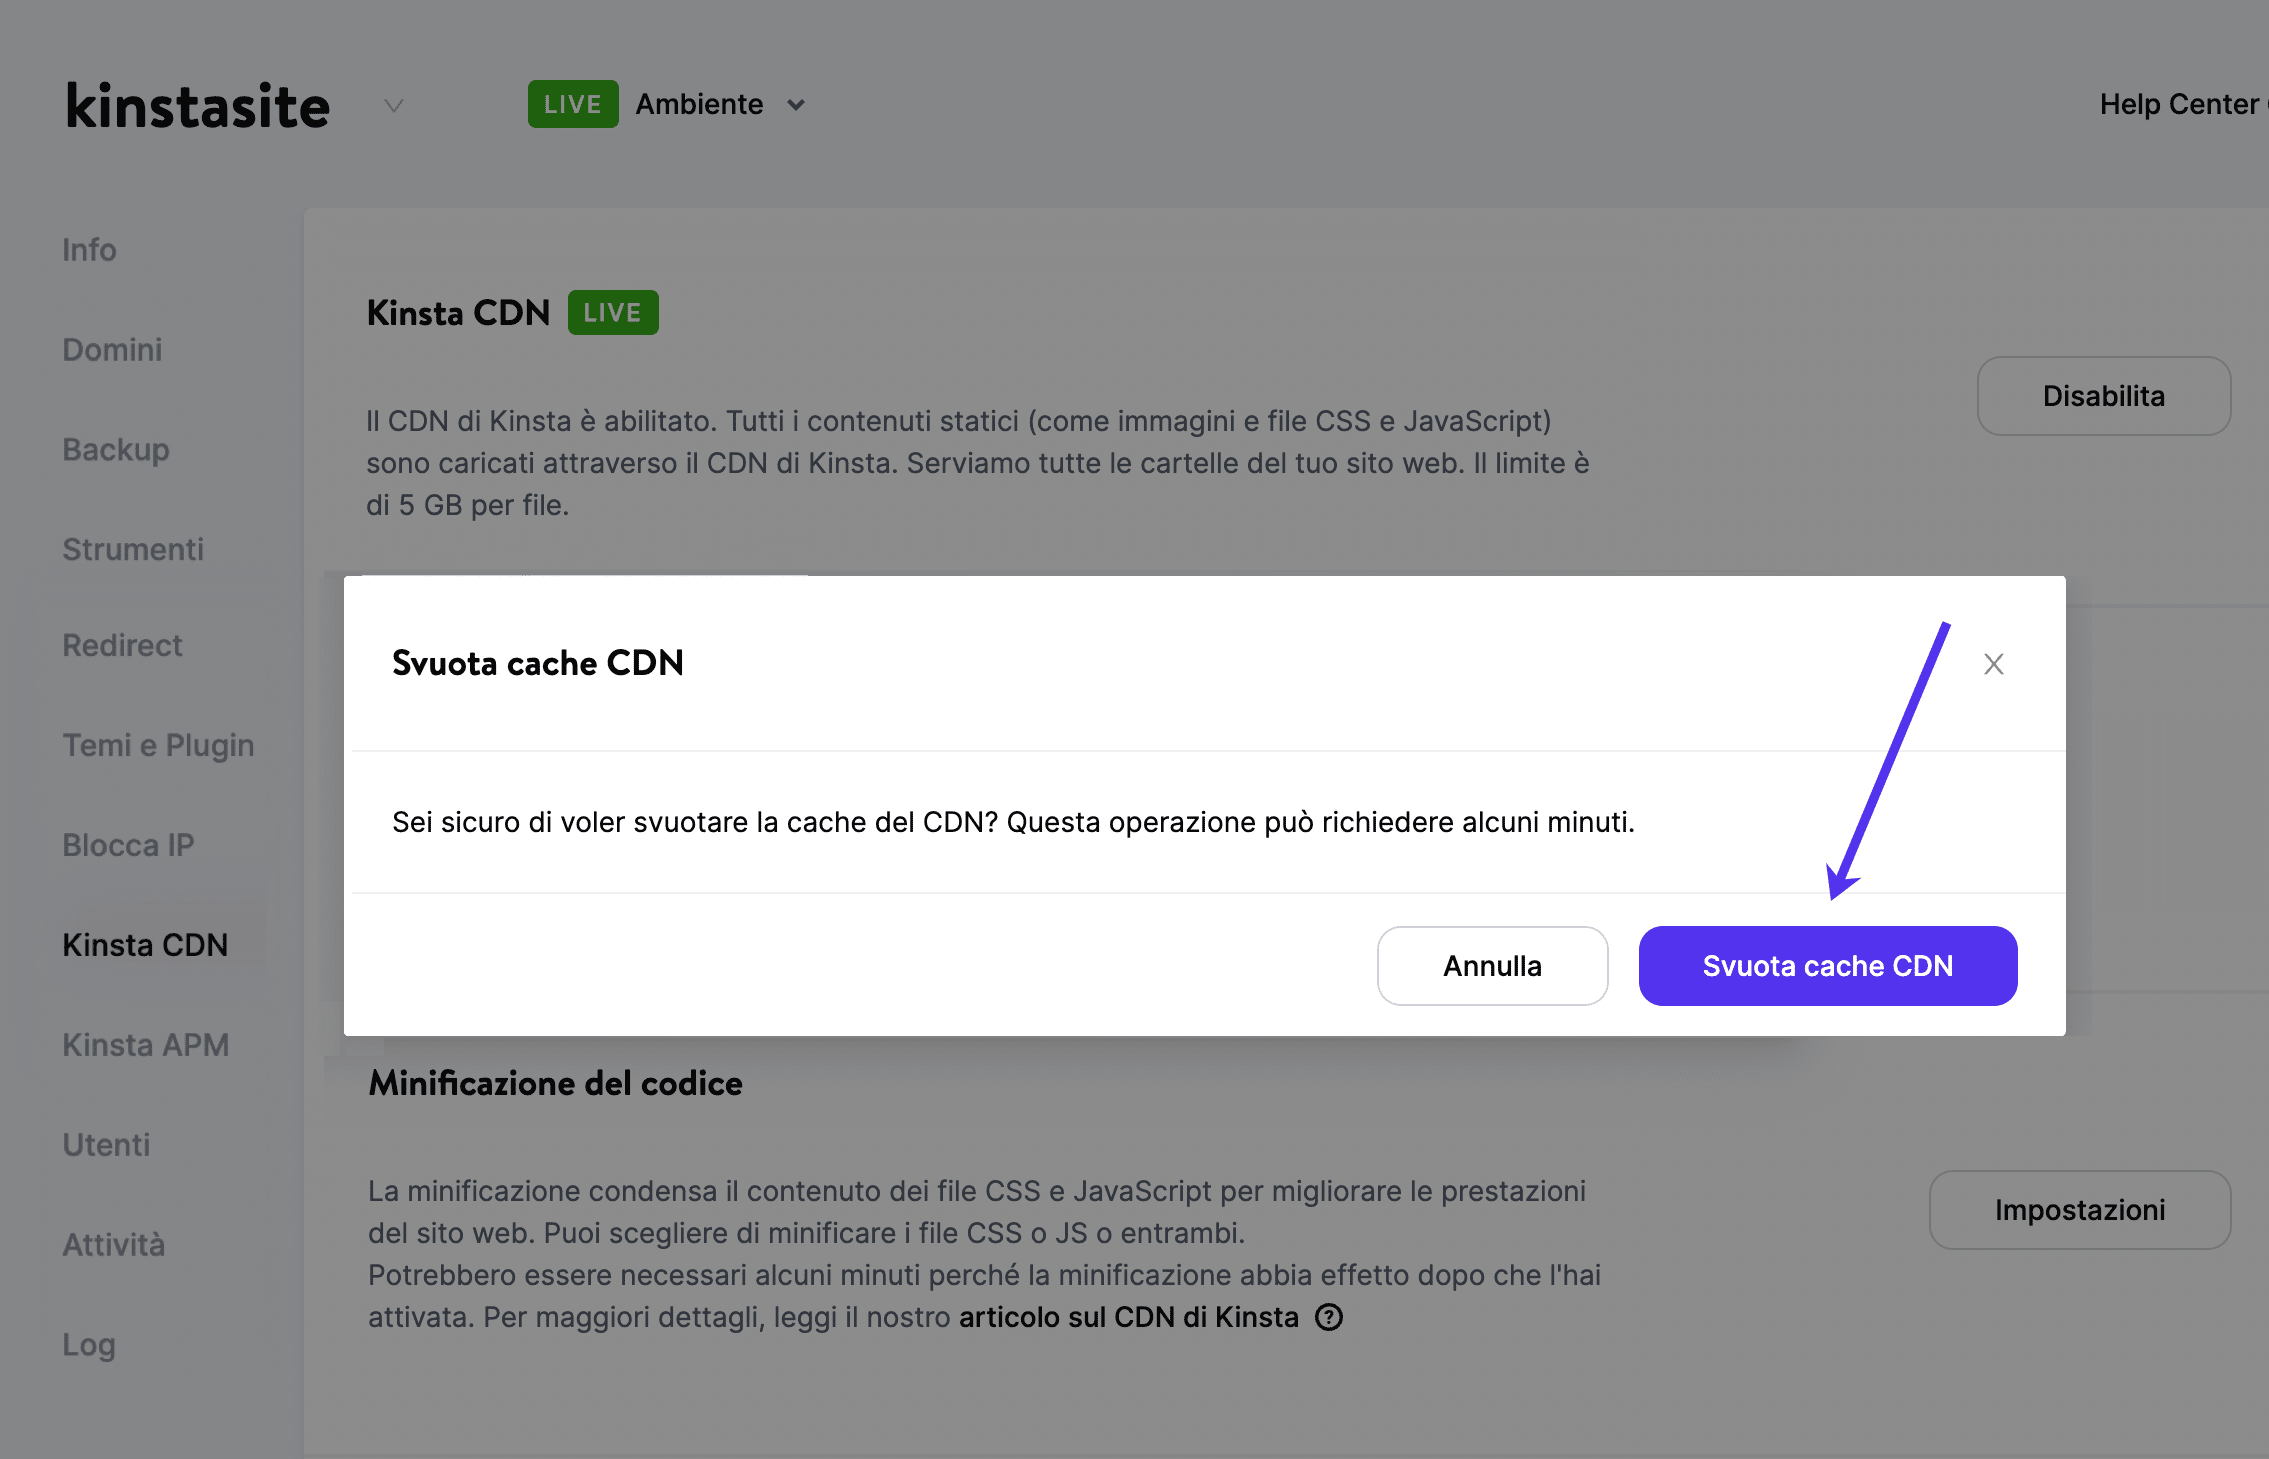Close the Svuota cache CDN dialog
This screenshot has height=1459, width=2269.
[1994, 664]
